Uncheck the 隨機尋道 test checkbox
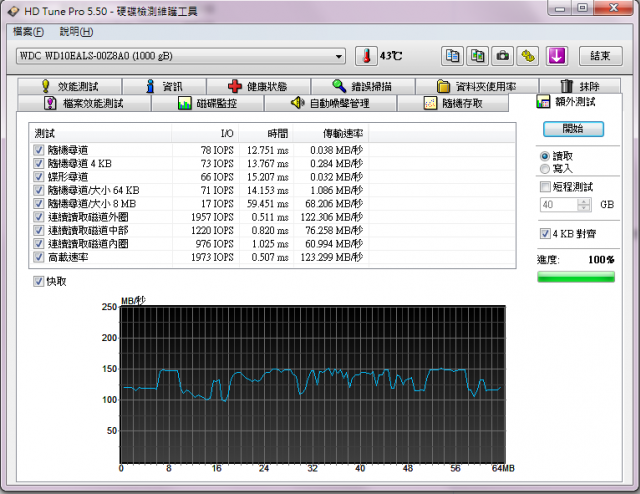640x494 pixels. coord(38,150)
